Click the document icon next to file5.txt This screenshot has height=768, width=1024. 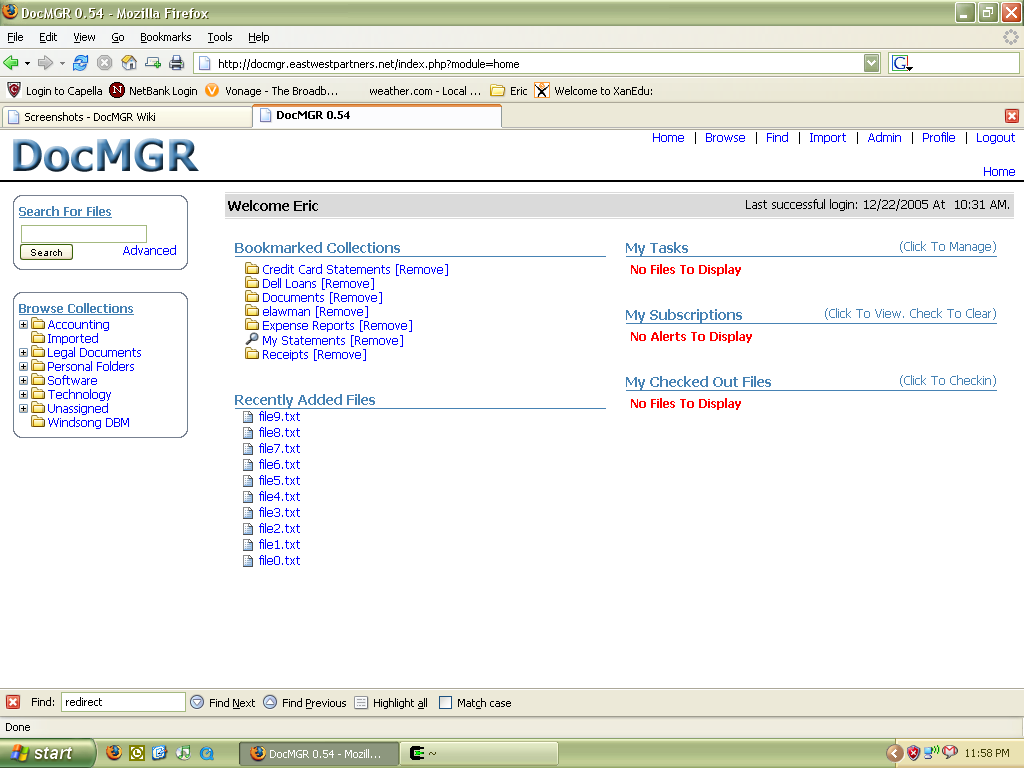point(247,480)
